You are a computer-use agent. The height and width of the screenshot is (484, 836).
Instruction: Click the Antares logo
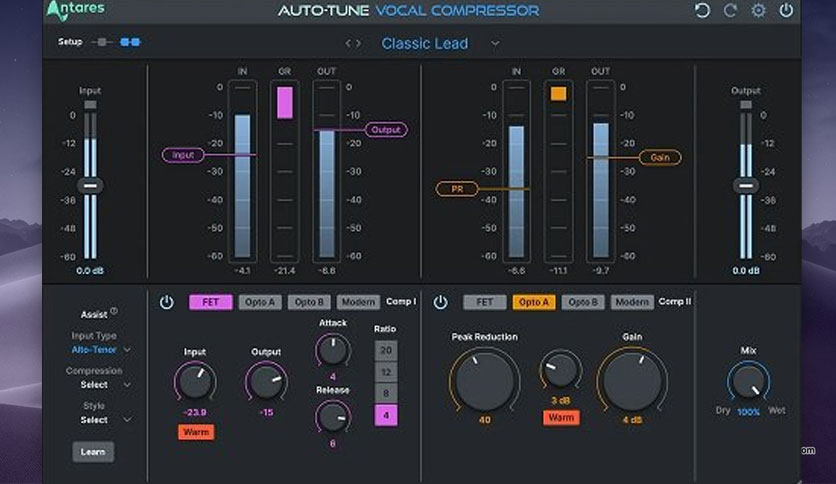click(75, 10)
